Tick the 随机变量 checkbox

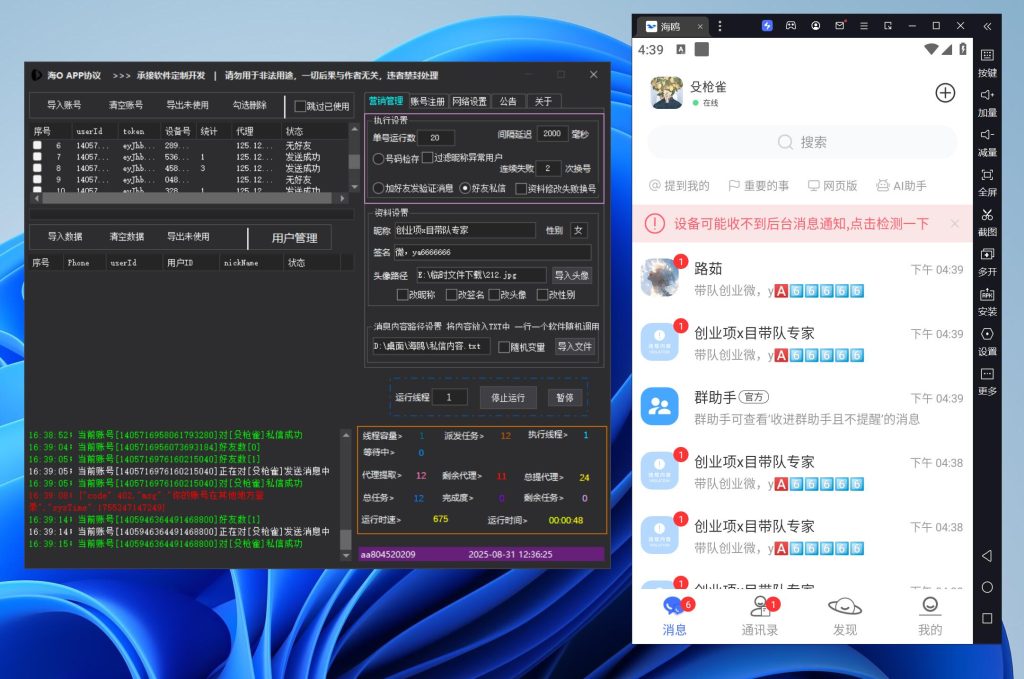[x=505, y=347]
